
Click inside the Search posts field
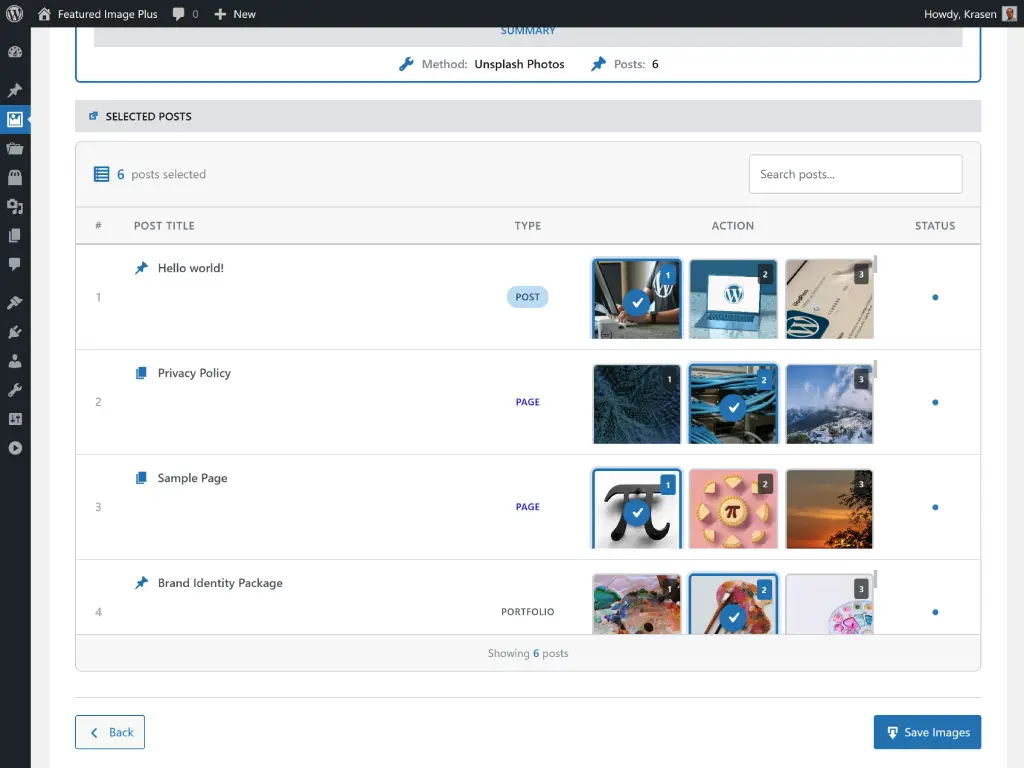click(x=855, y=174)
